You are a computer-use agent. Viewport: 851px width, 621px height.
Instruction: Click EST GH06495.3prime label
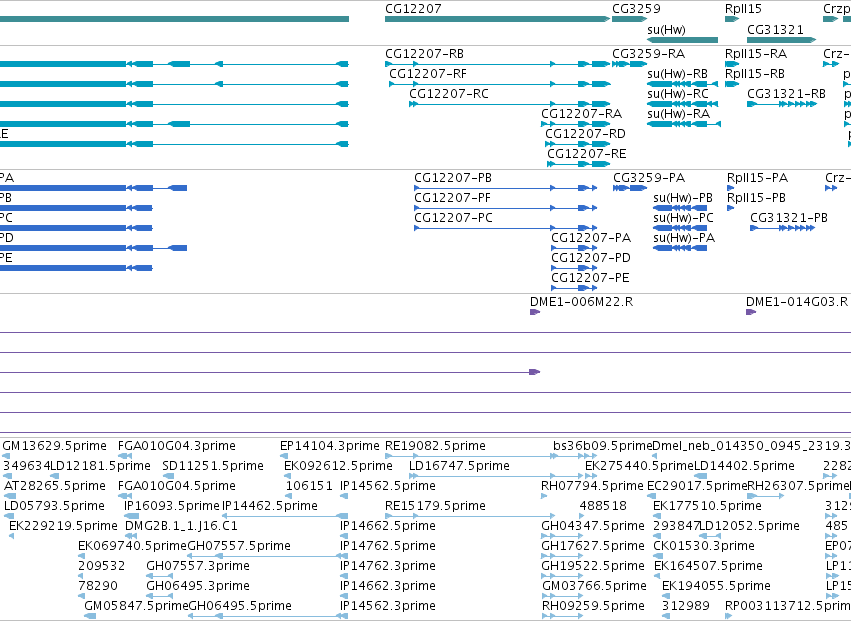[198, 586]
